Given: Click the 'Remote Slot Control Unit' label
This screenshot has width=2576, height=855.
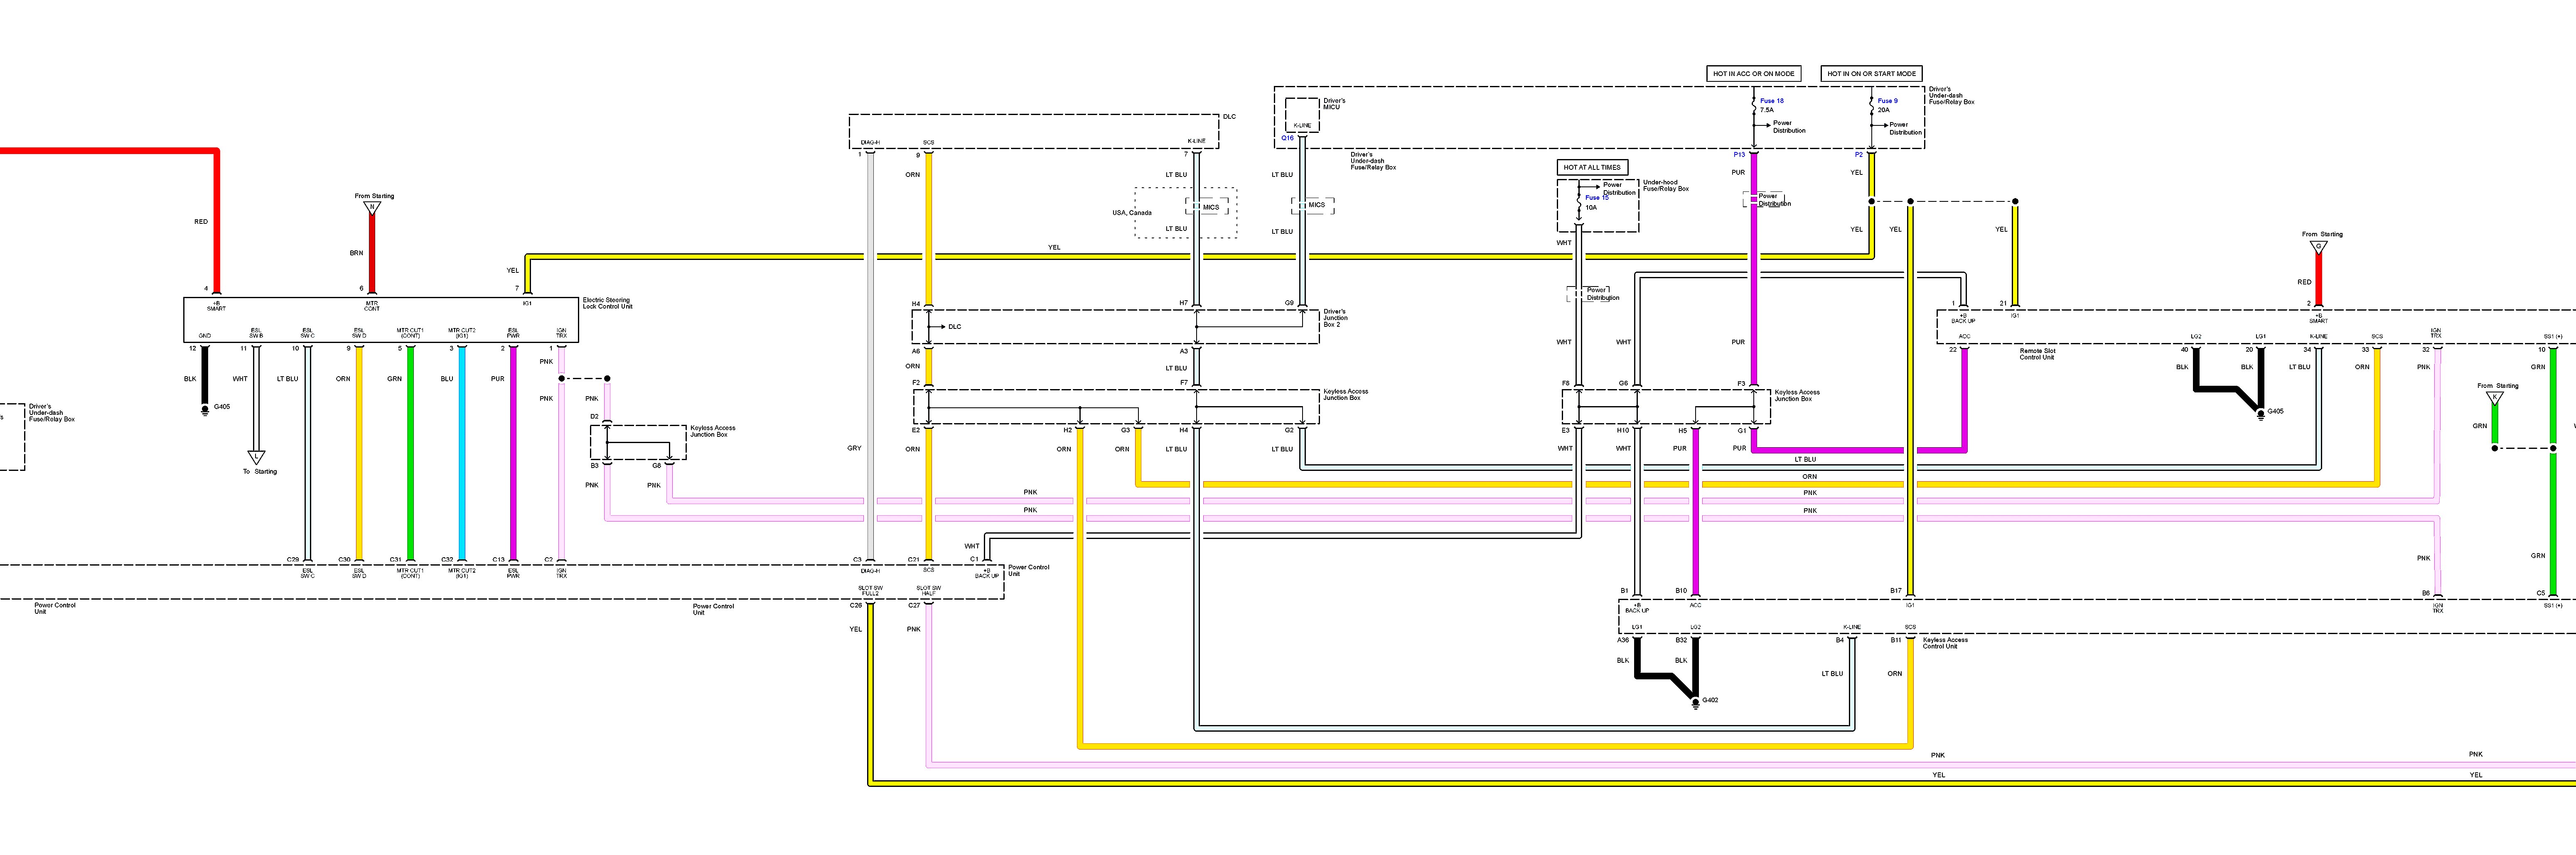Looking at the screenshot, I should click(2037, 354).
